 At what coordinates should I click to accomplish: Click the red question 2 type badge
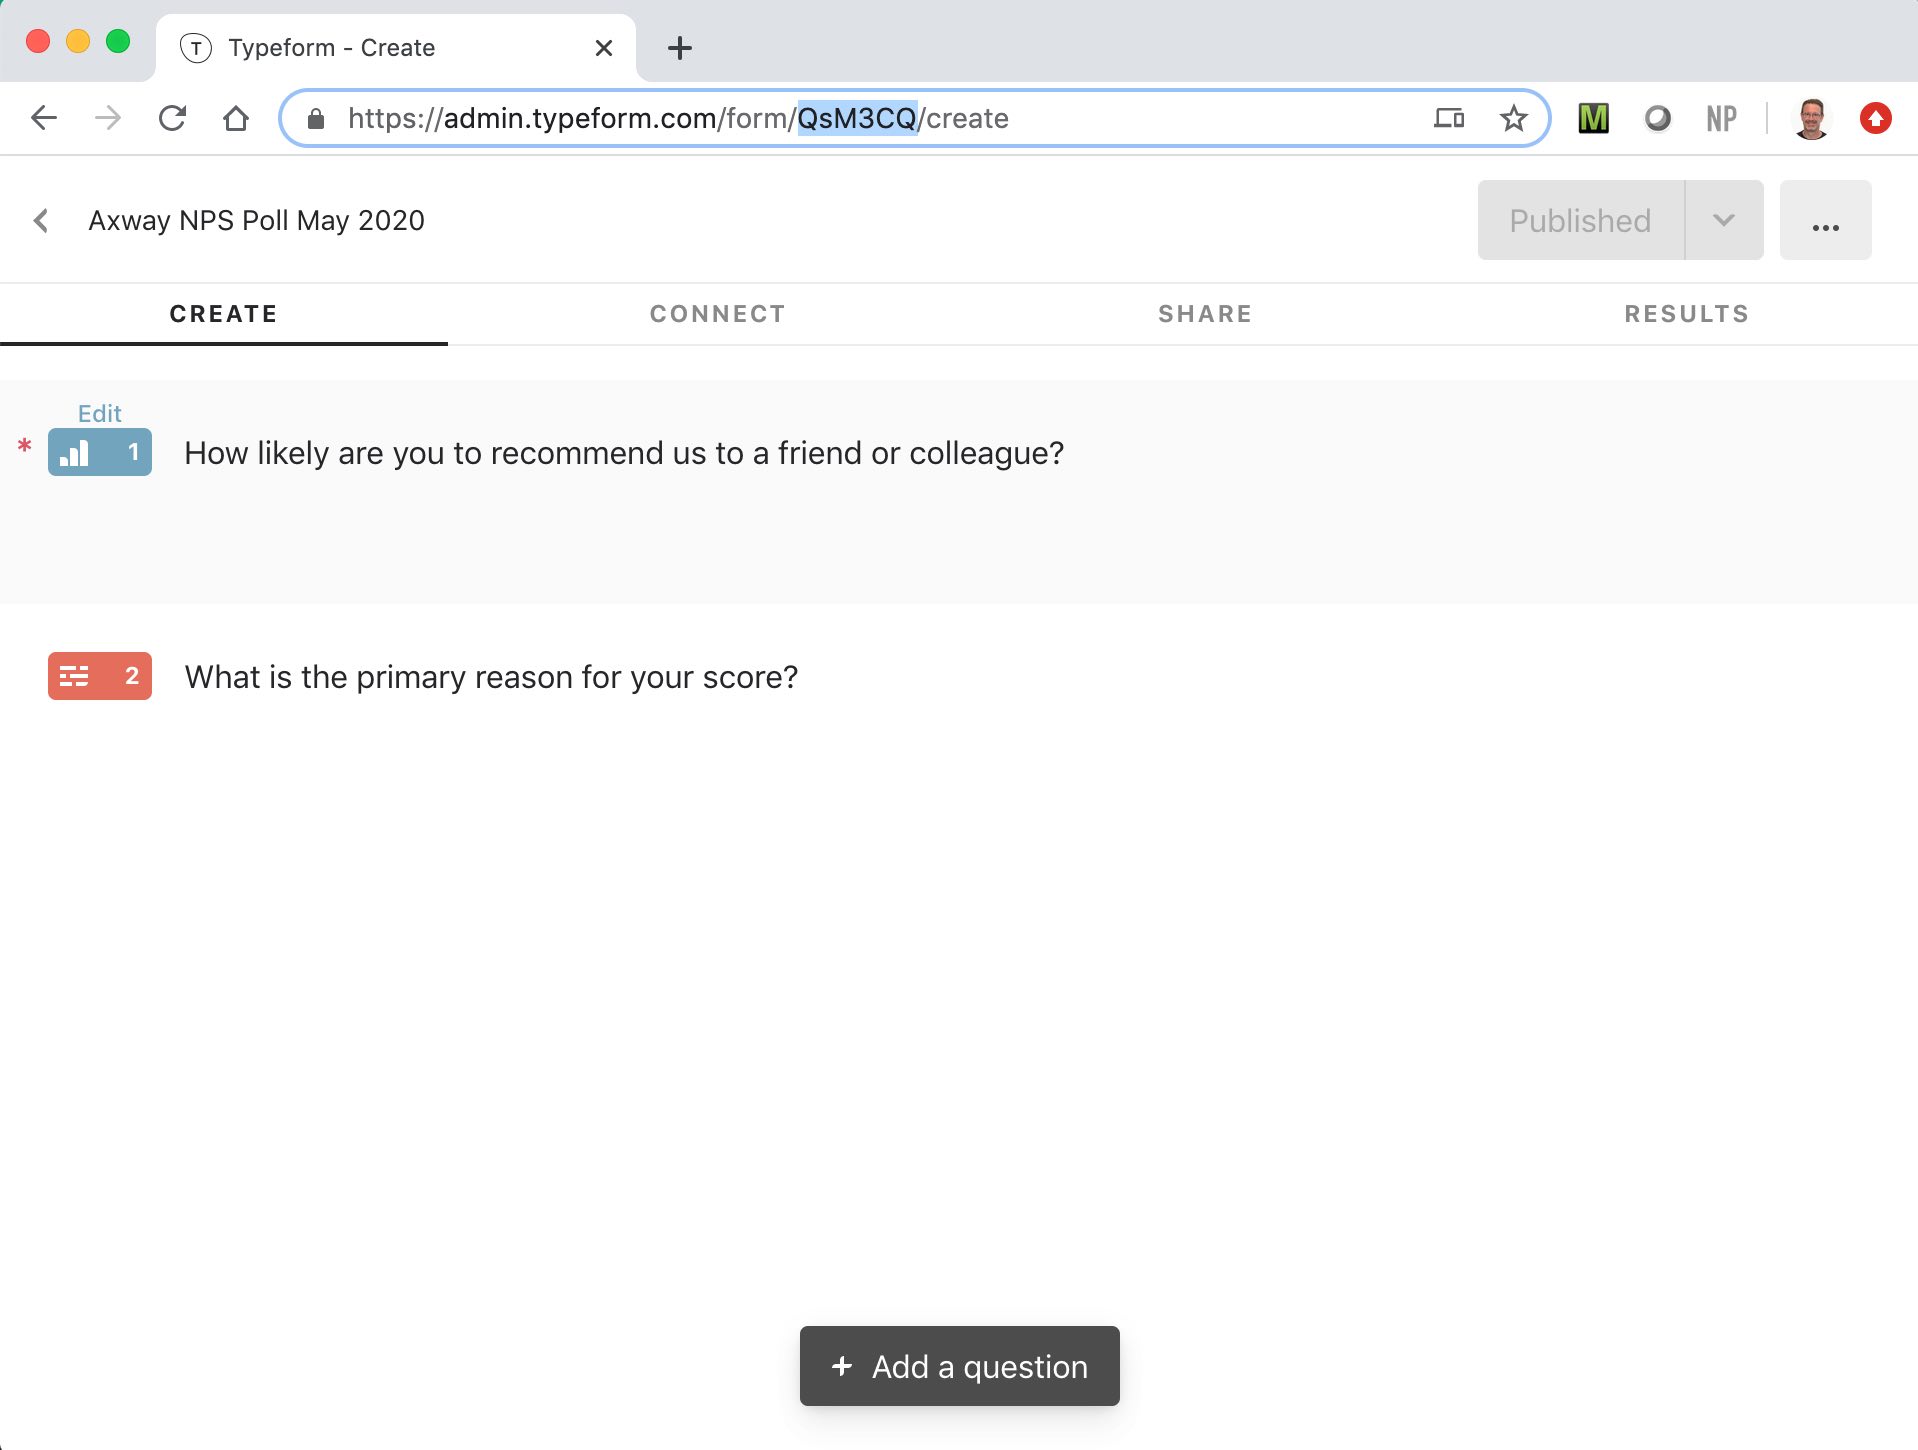[100, 676]
